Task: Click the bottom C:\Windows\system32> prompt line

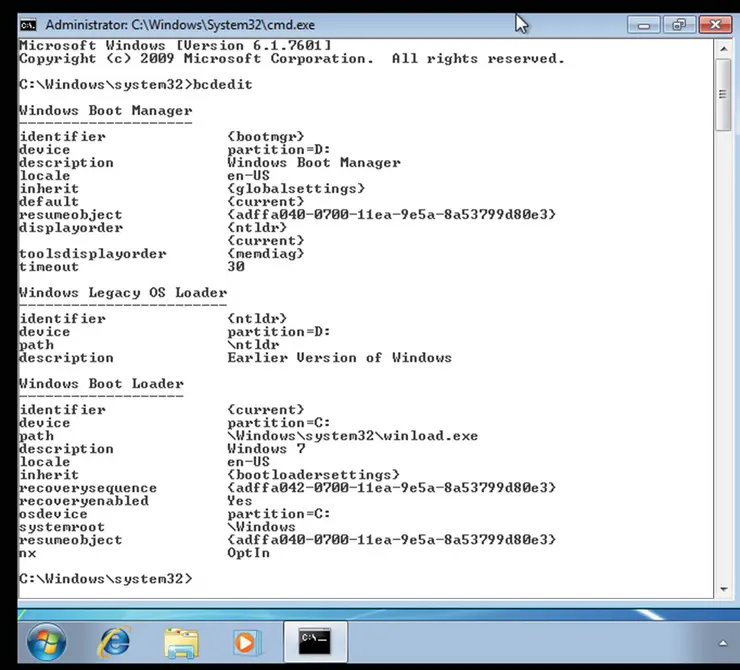Action: (105, 579)
